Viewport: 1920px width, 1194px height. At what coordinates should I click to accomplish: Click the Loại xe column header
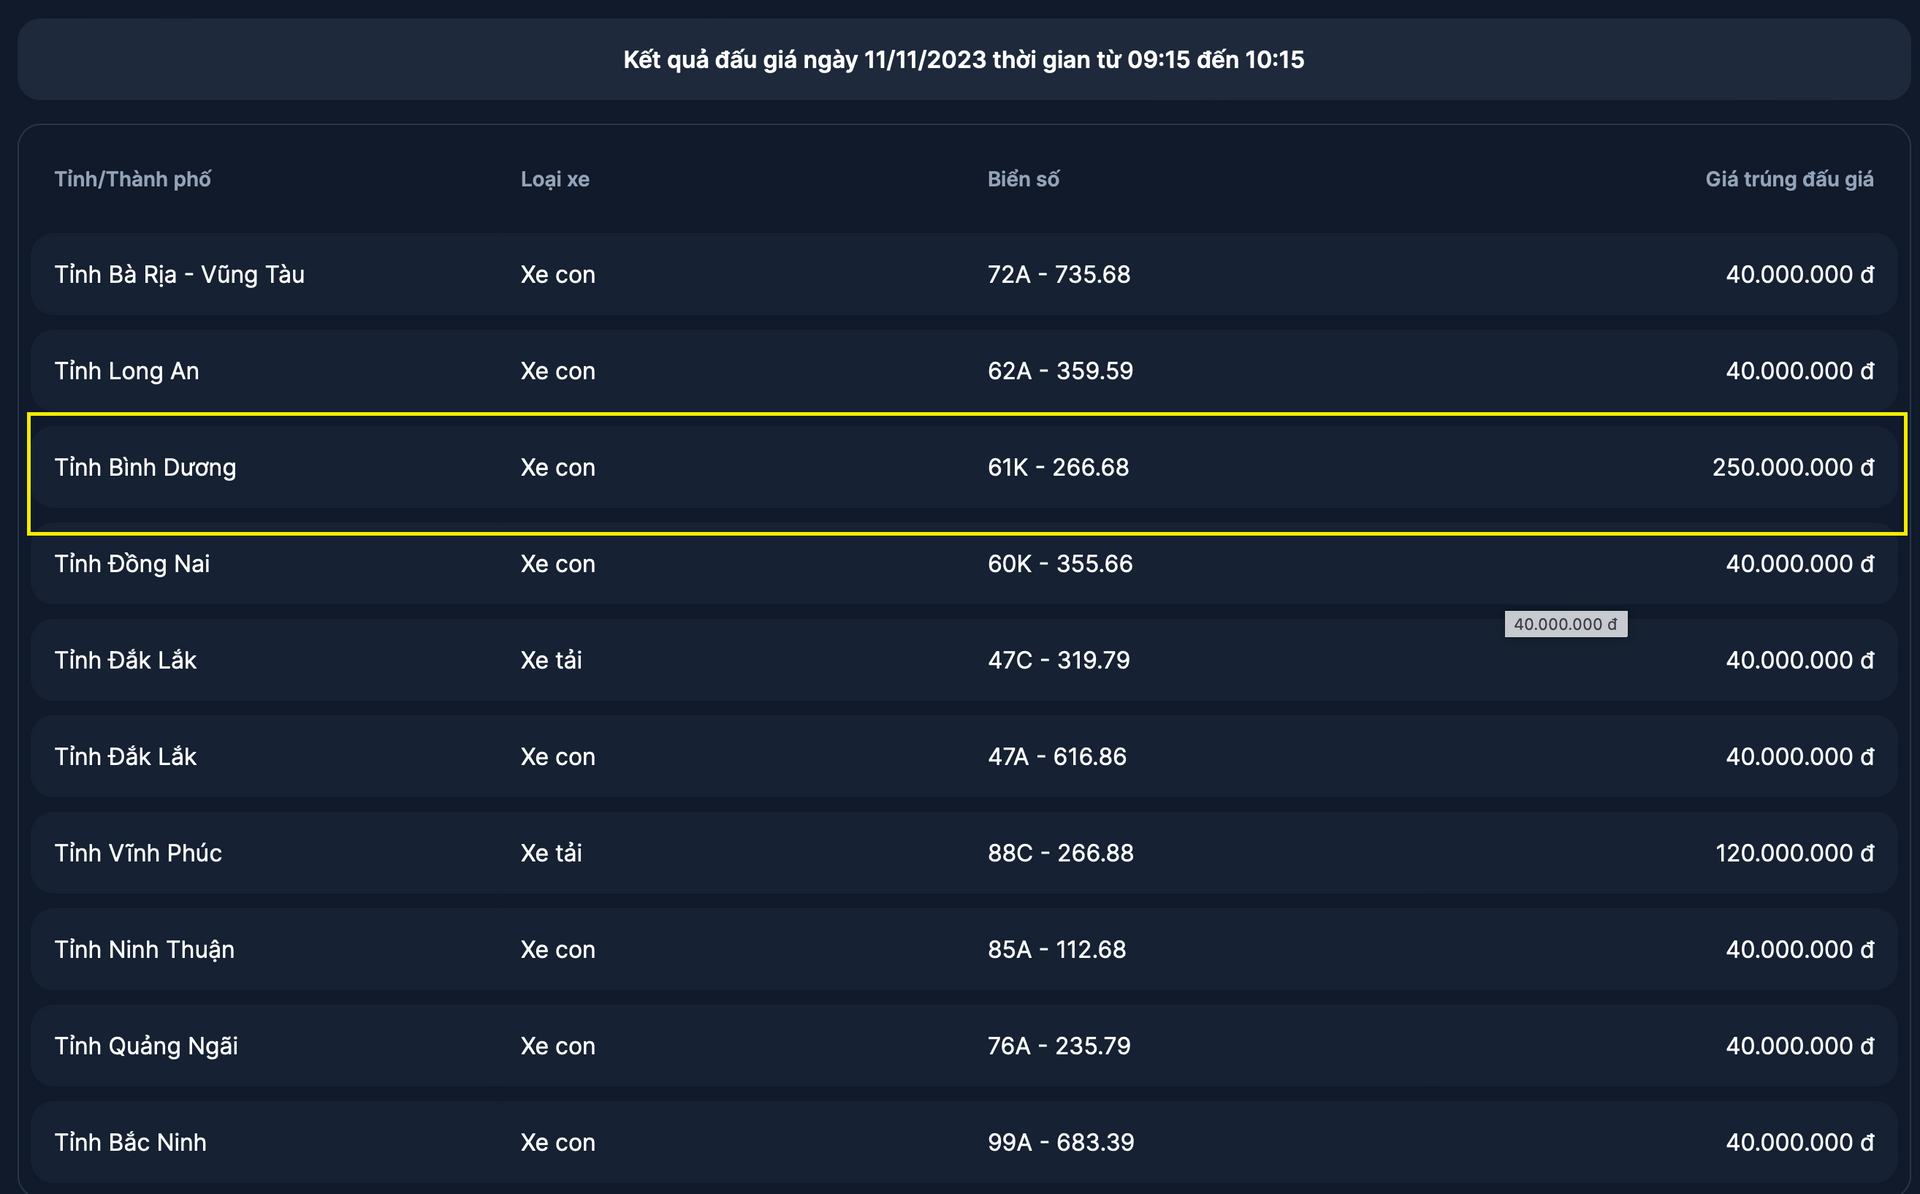pyautogui.click(x=555, y=180)
